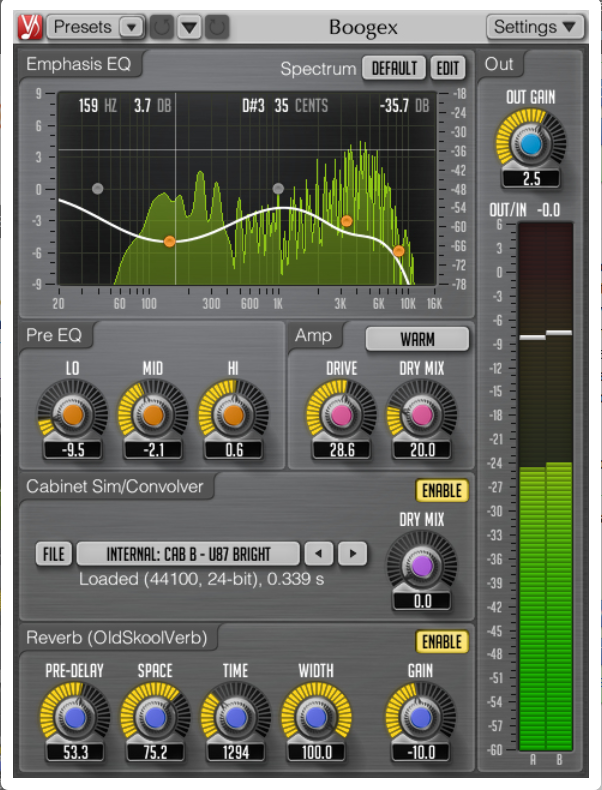Click the 159 HZ frequency readout

(98, 106)
